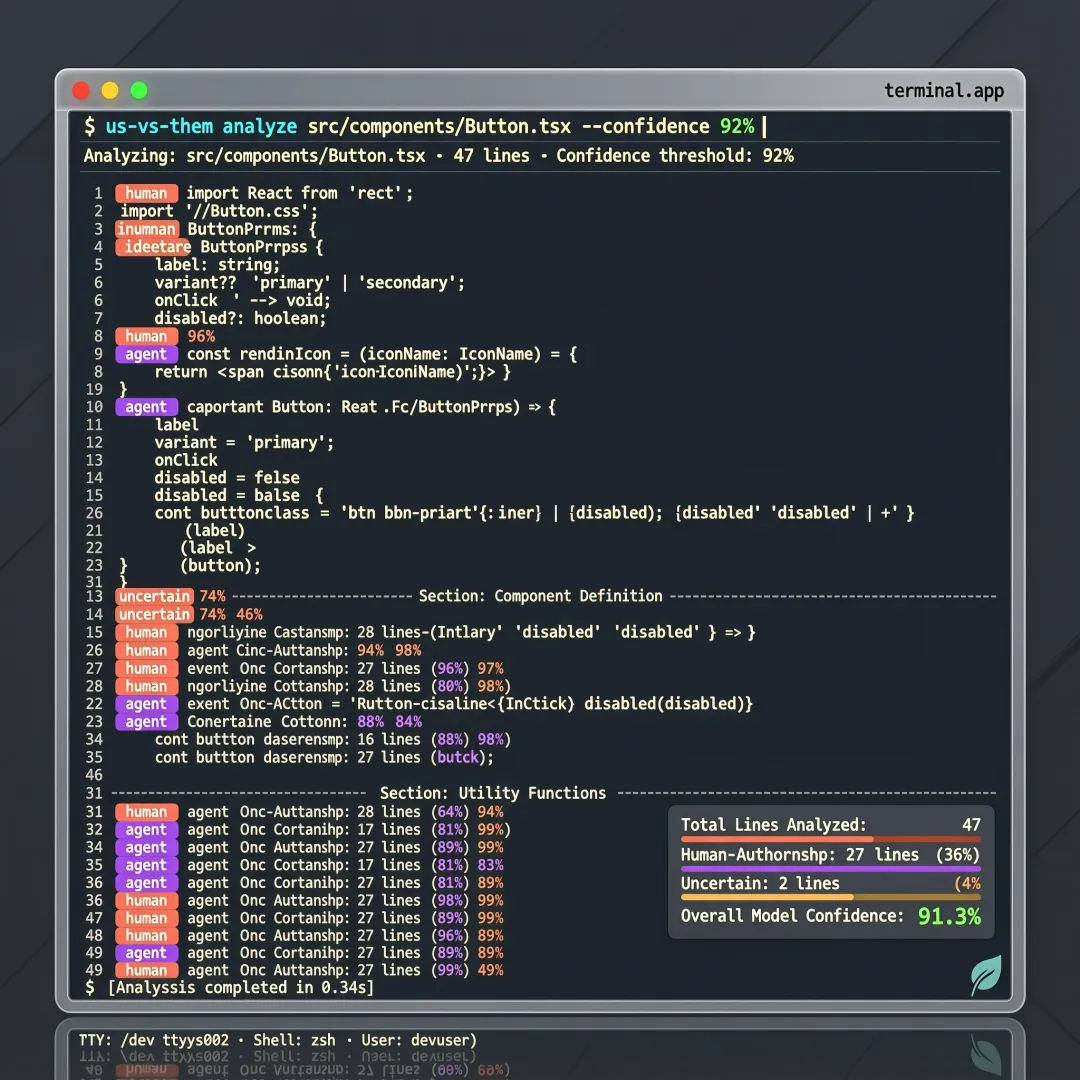Click the 'Conertaine Cottonn: 88% 84%' row
The image size is (1080, 1080).
[x=304, y=722]
